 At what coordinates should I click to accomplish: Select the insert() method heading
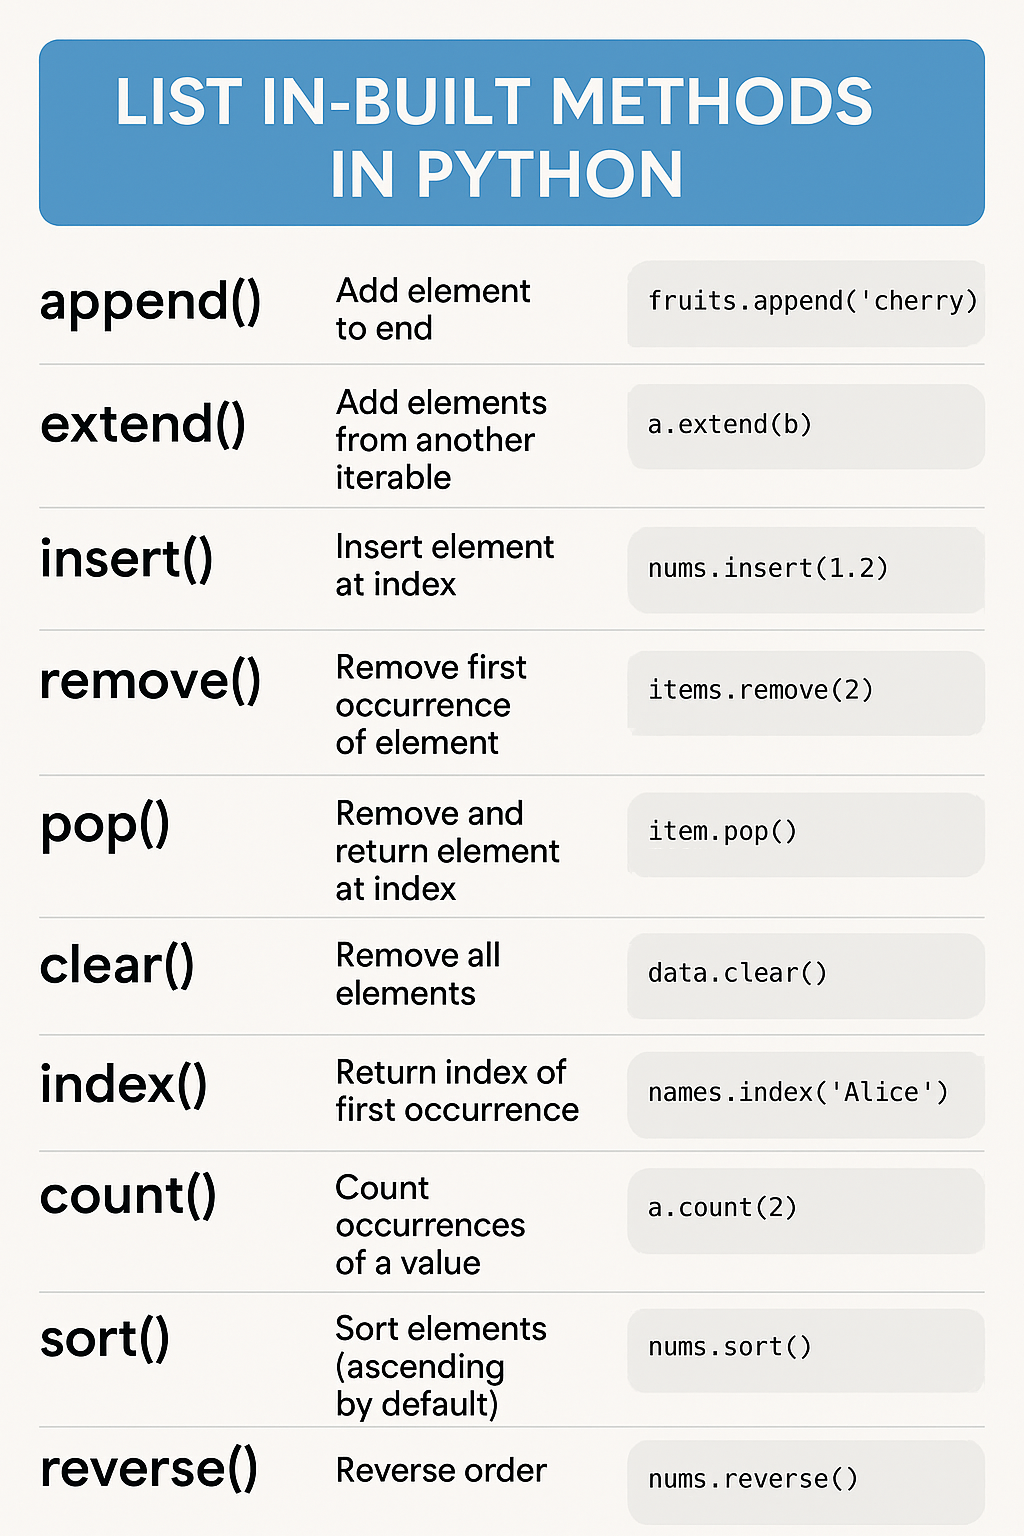[x=127, y=558]
